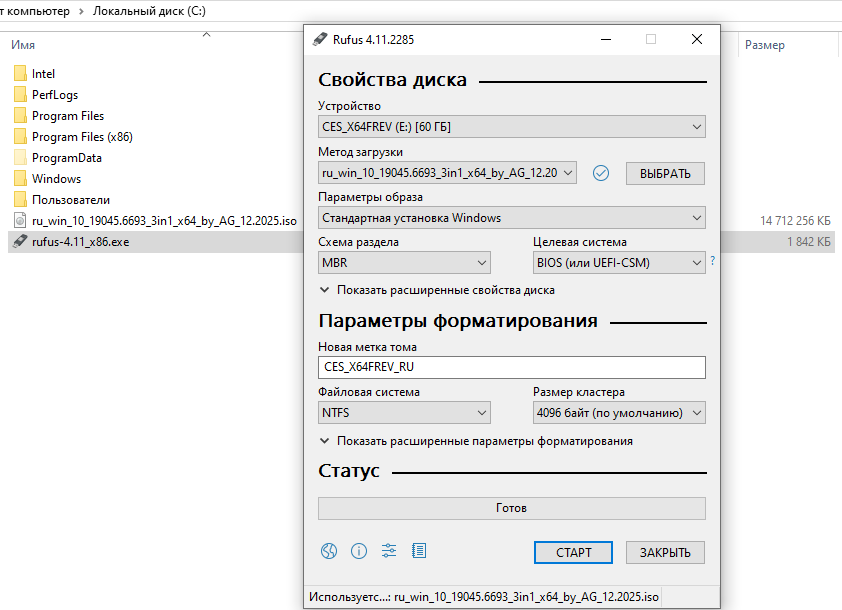The width and height of the screenshot is (842, 610).
Task: Open the Устройство device dropdown
Action: point(511,127)
